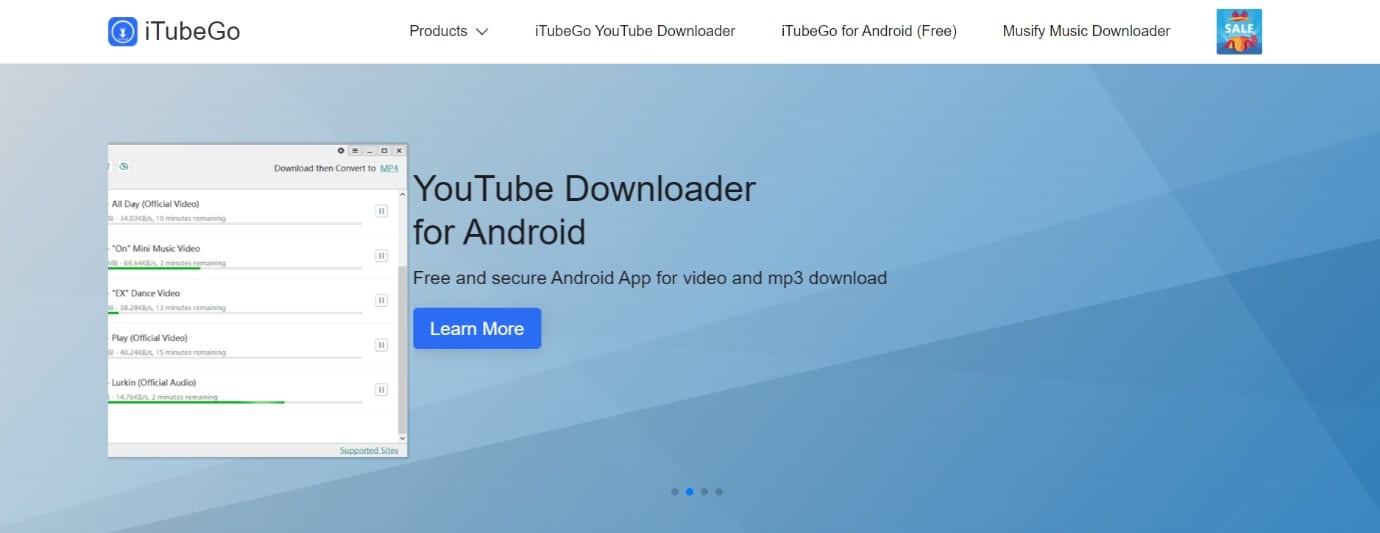The image size is (1380, 533).
Task: Click the "15 minutes remaining" status text
Action: pyautogui.click(x=191, y=352)
